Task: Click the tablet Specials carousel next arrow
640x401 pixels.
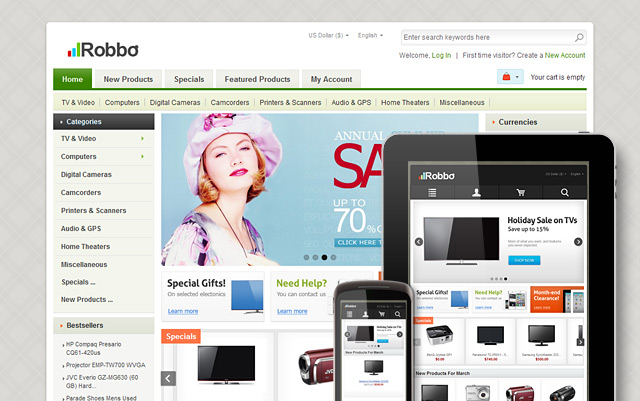Action: [x=580, y=342]
